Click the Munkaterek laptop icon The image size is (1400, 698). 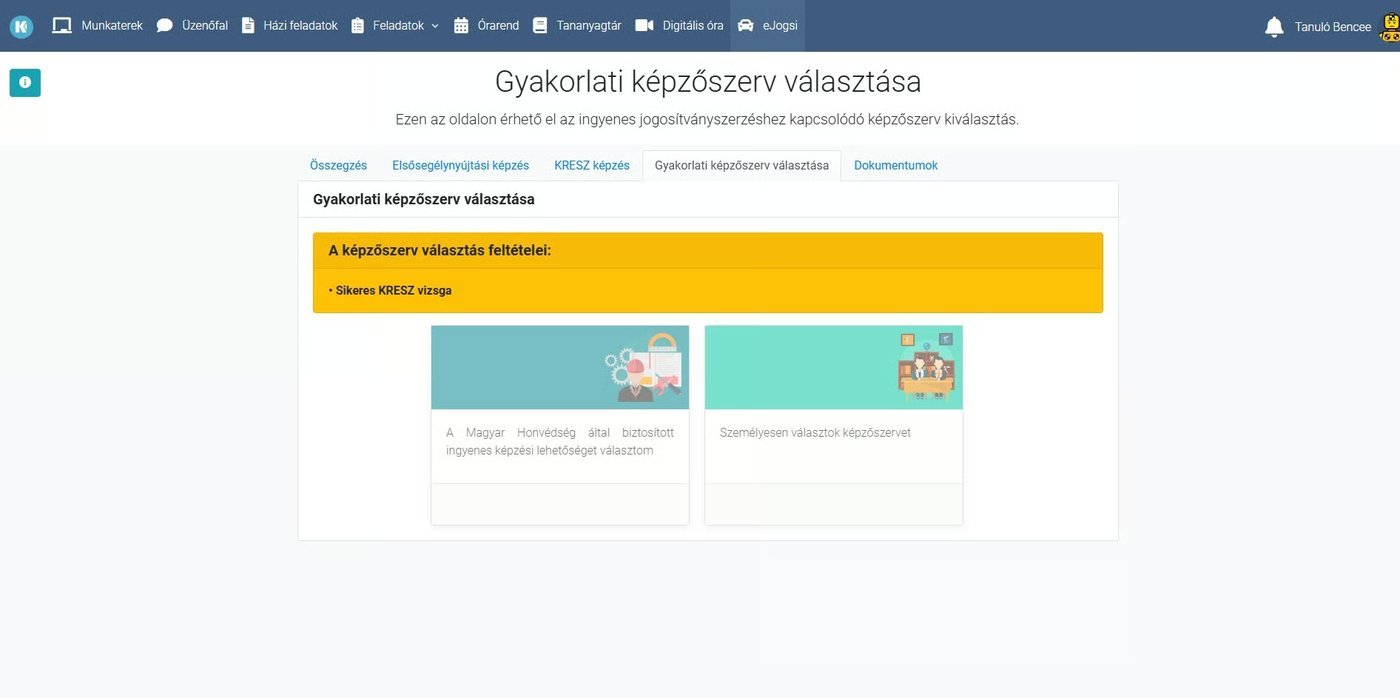(62, 26)
